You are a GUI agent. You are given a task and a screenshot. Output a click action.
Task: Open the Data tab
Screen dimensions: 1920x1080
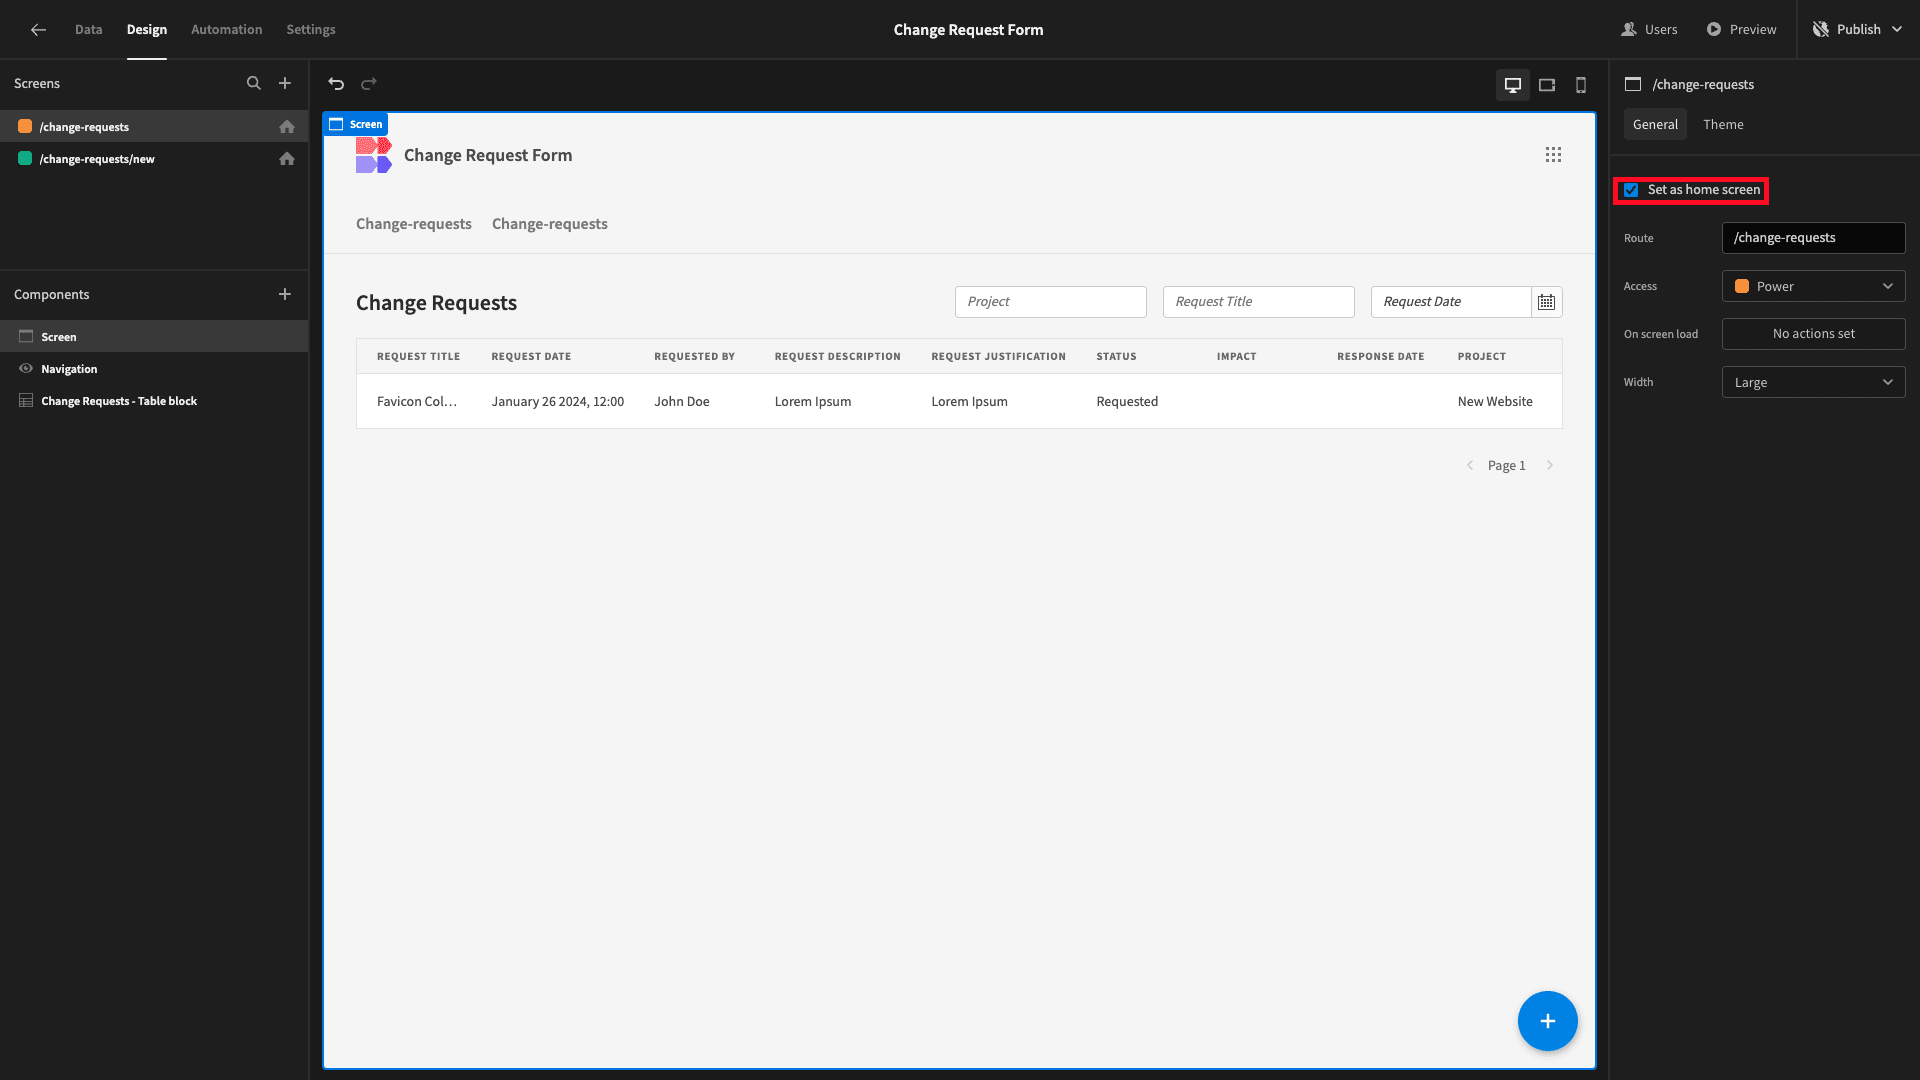pyautogui.click(x=88, y=30)
